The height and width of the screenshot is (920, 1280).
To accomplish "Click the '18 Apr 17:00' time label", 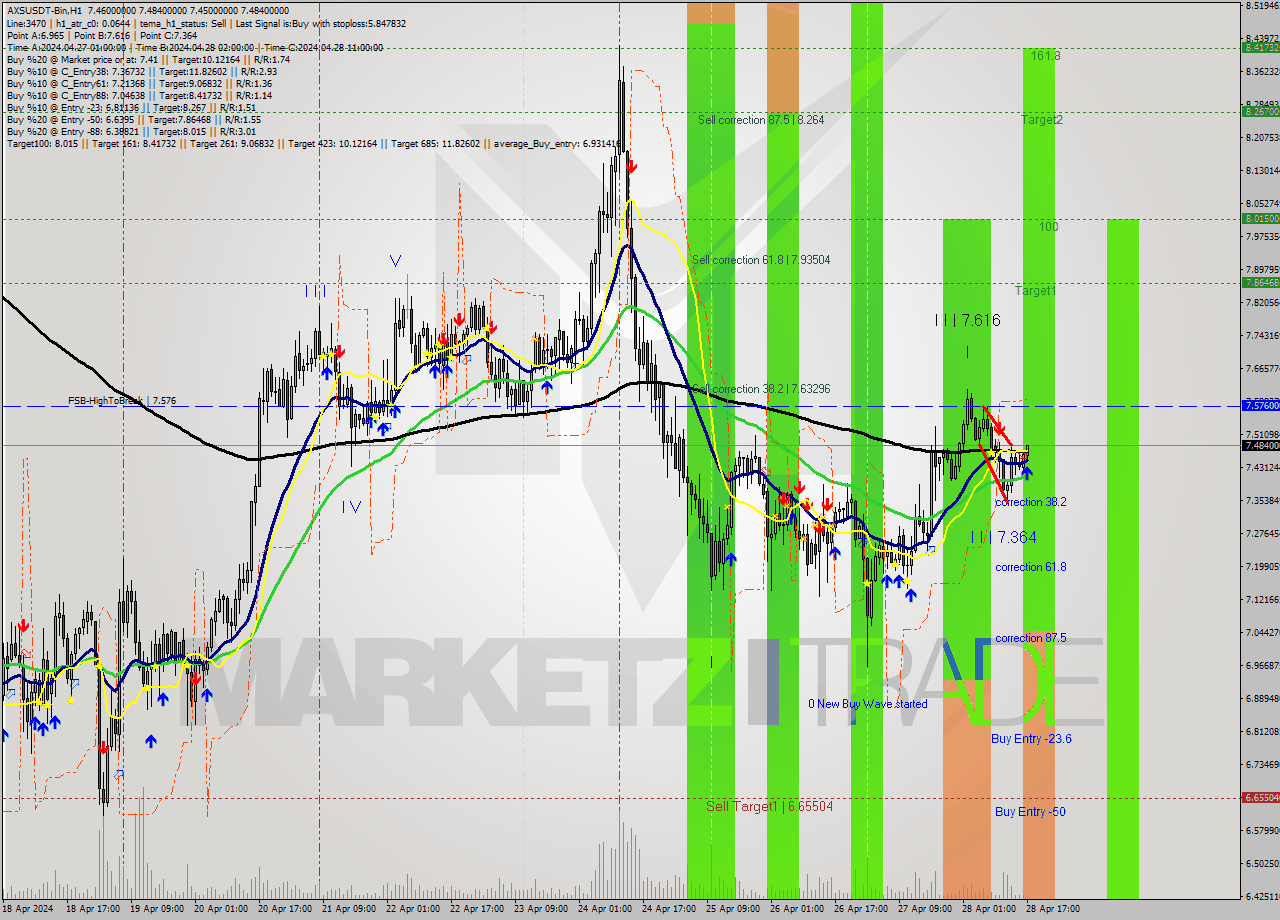I will [93, 909].
